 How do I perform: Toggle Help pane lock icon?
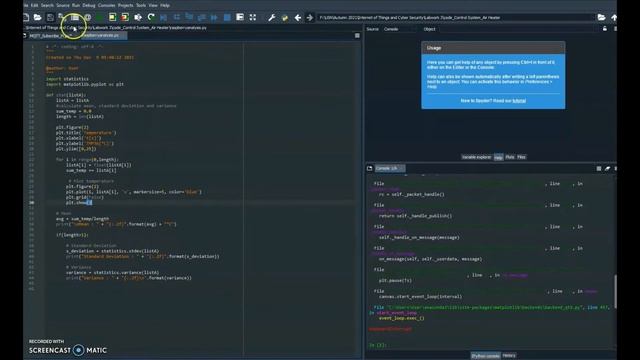point(605,29)
